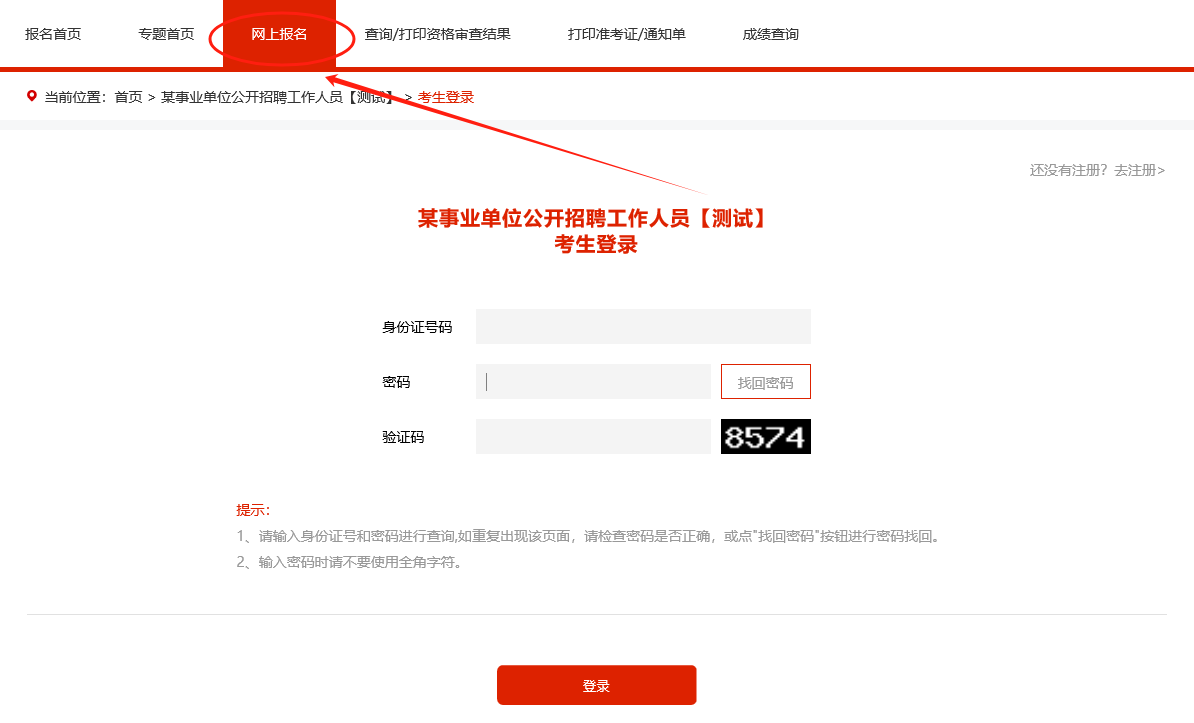1194x723 pixels.
Task: Select the 网上报名 tab
Action: pyautogui.click(x=279, y=34)
